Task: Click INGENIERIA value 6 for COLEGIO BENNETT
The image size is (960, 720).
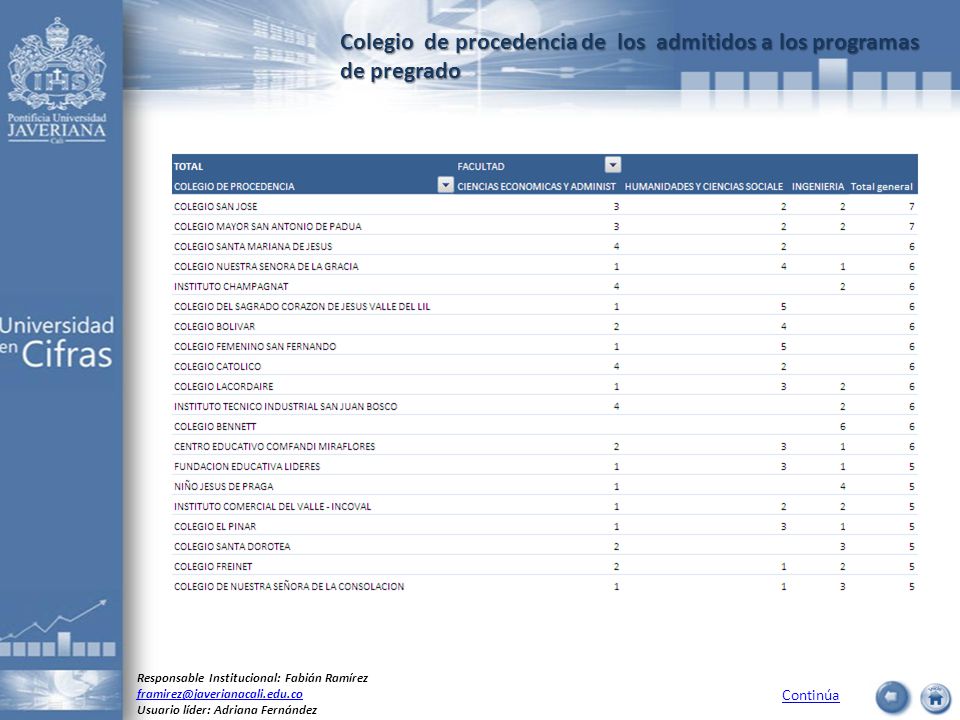Action: click(842, 427)
